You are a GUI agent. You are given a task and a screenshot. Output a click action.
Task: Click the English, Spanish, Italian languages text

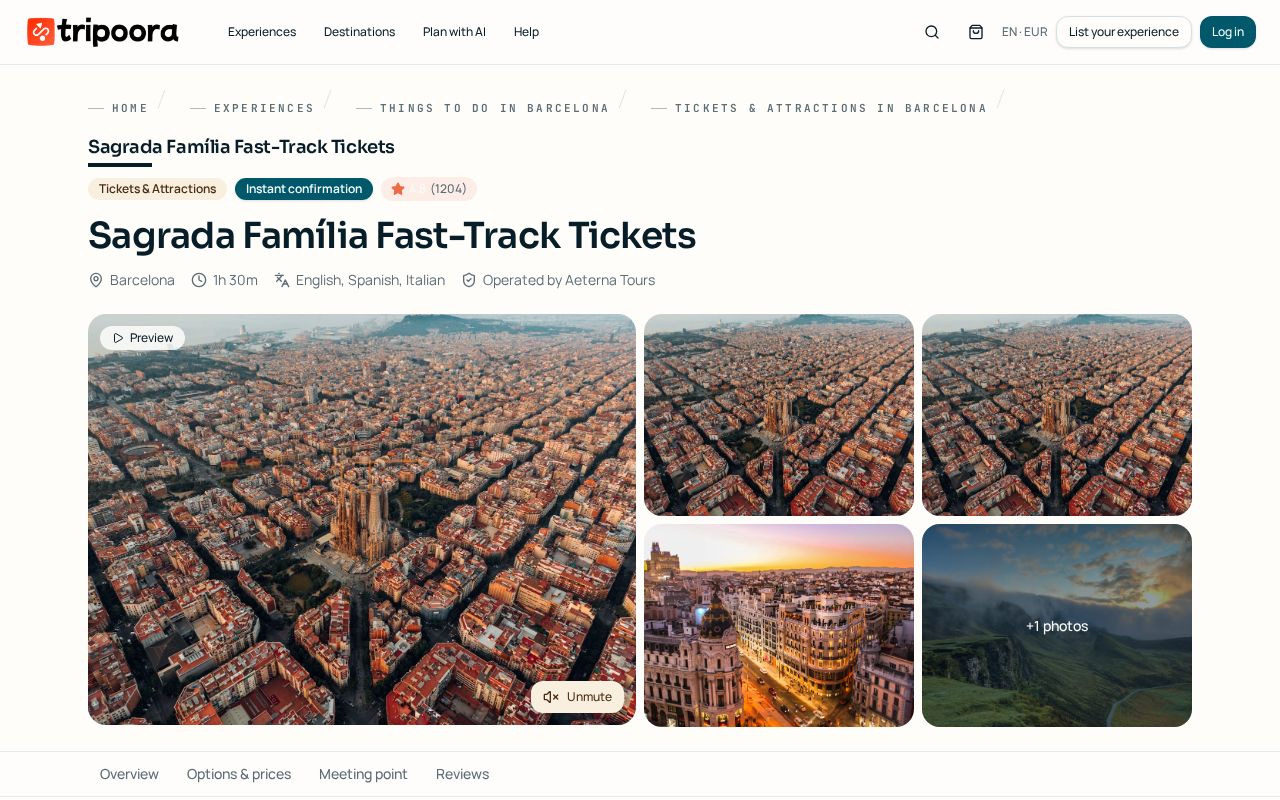(370, 280)
